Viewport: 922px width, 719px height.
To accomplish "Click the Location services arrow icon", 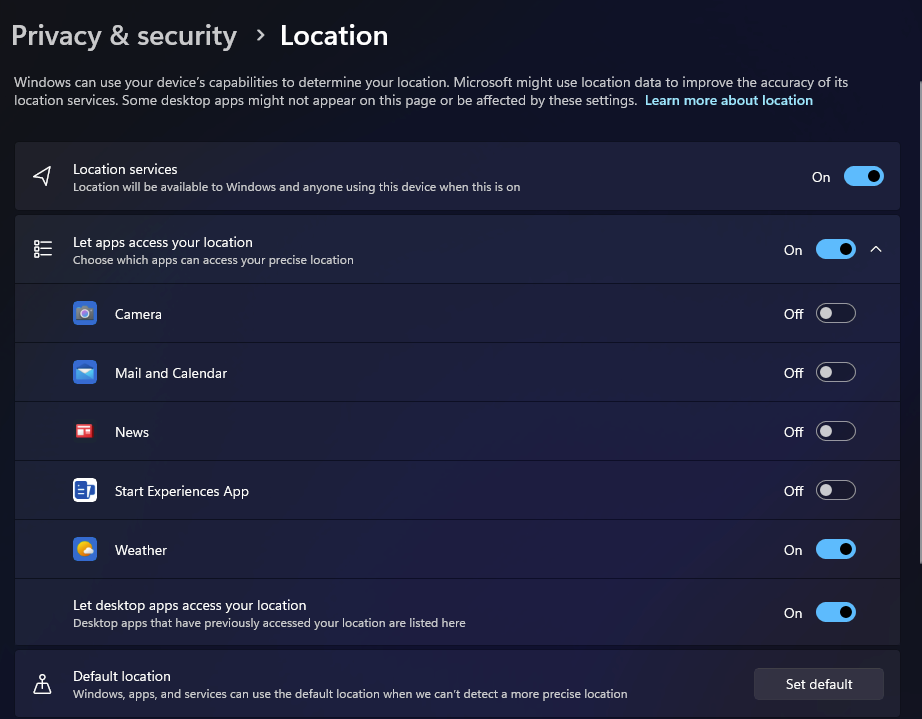I will click(x=42, y=176).
